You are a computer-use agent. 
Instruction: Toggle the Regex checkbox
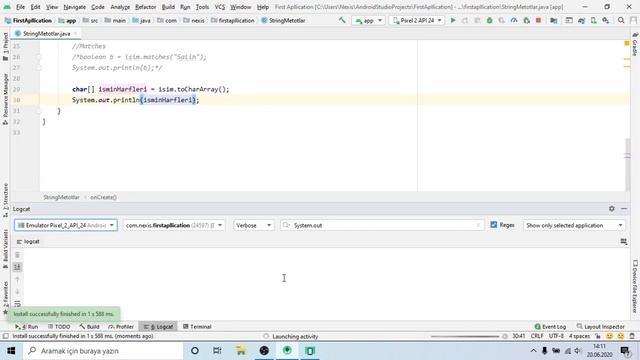[493, 225]
